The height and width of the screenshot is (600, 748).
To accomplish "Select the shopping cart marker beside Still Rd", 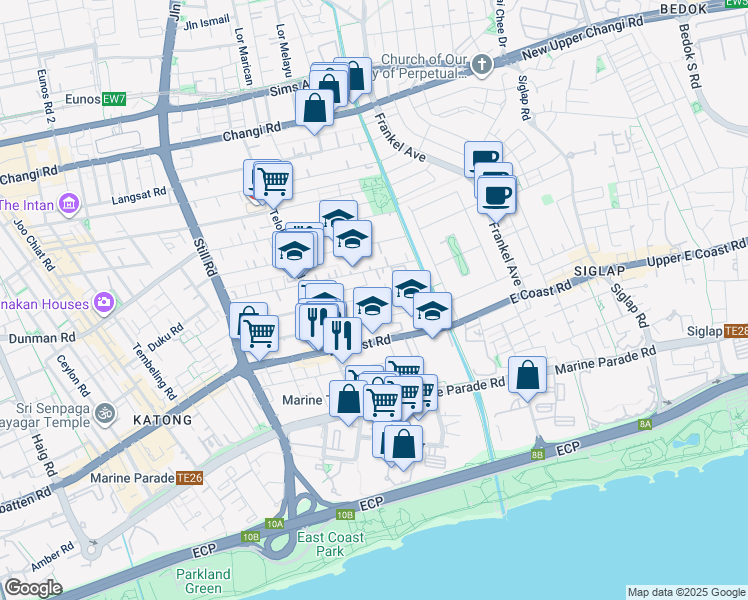I will coord(260,335).
